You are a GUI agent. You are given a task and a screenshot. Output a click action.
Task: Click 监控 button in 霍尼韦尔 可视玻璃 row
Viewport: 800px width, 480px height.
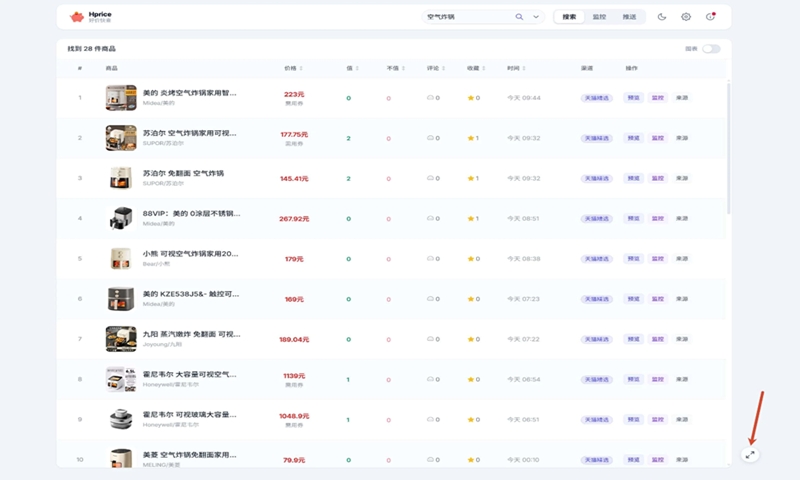(x=658, y=420)
